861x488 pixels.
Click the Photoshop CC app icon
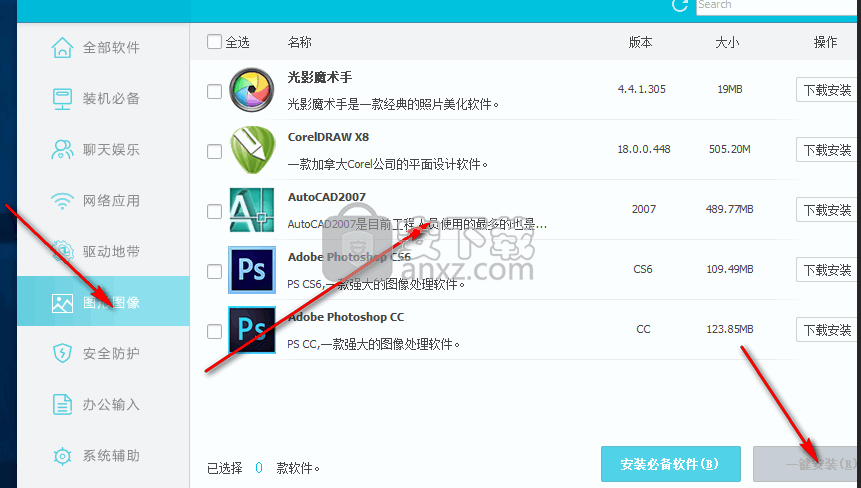[x=251, y=329]
